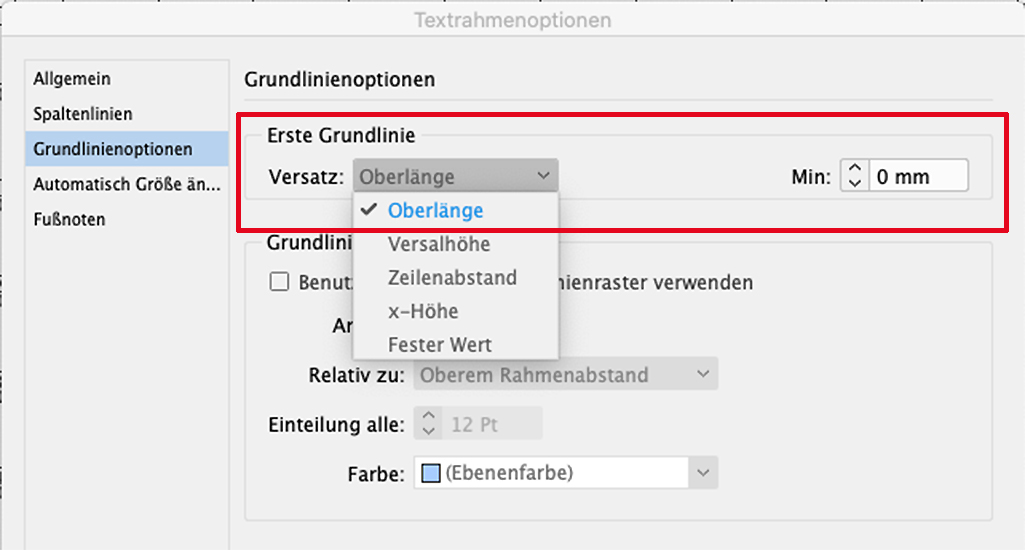Open the Allgemein section in sidebar
This screenshot has width=1025, height=550.
click(x=72, y=79)
